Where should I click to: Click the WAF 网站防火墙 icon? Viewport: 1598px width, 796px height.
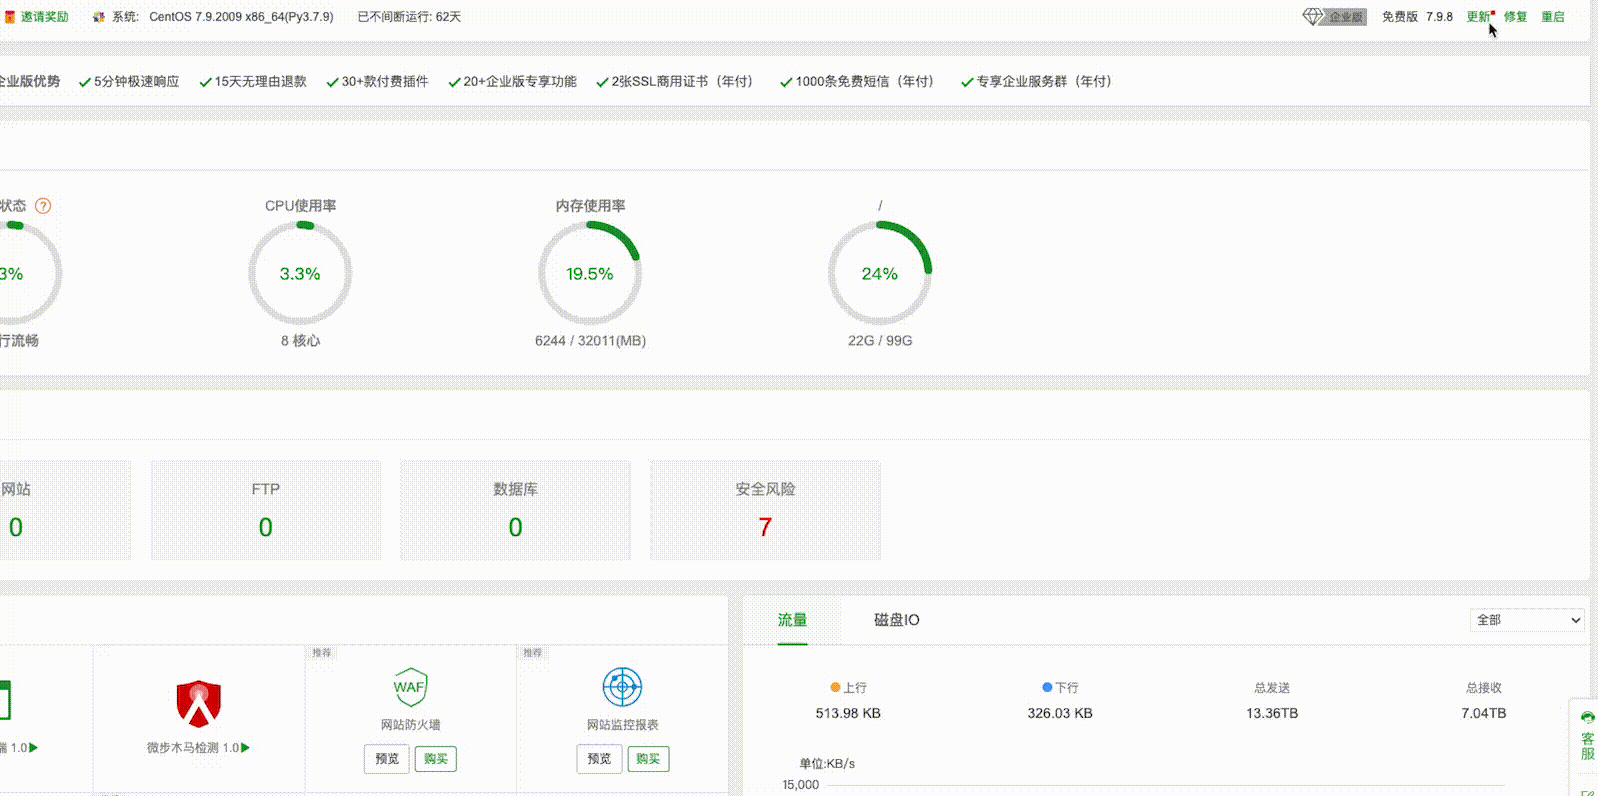pos(410,687)
